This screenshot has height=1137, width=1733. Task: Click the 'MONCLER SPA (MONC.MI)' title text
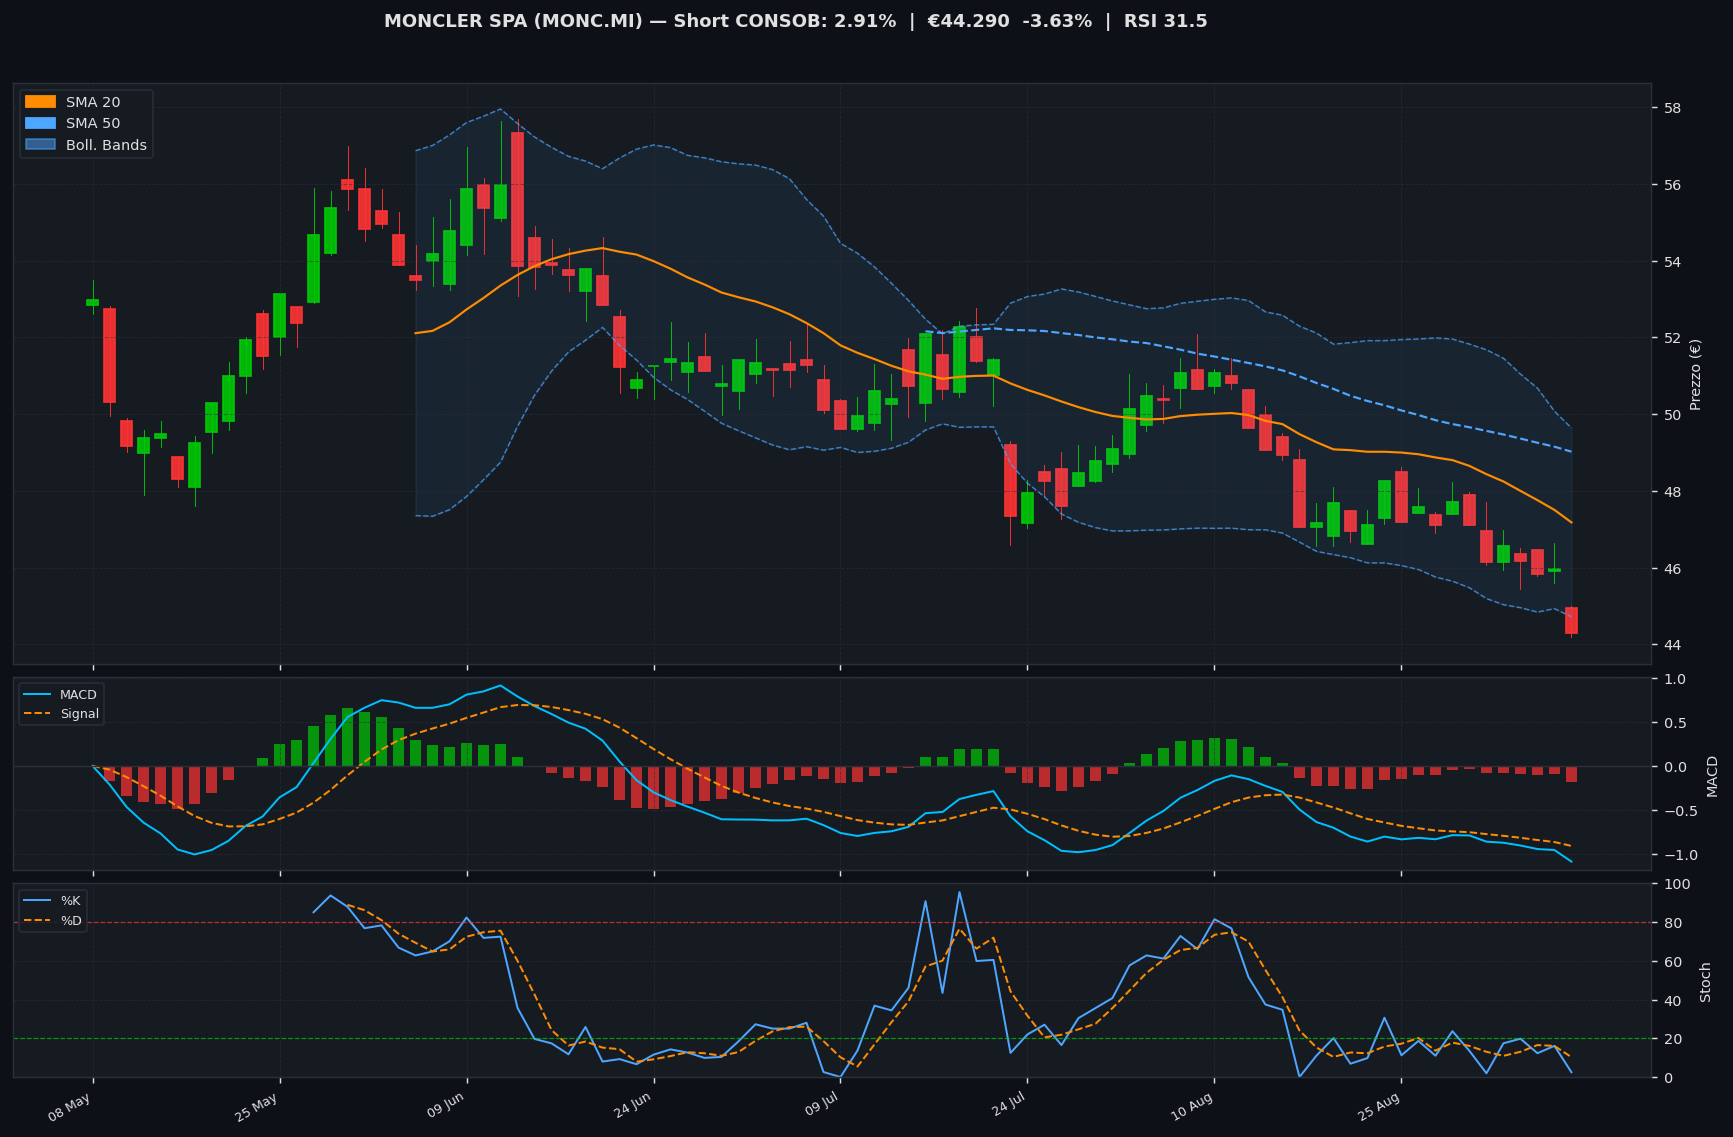point(514,21)
